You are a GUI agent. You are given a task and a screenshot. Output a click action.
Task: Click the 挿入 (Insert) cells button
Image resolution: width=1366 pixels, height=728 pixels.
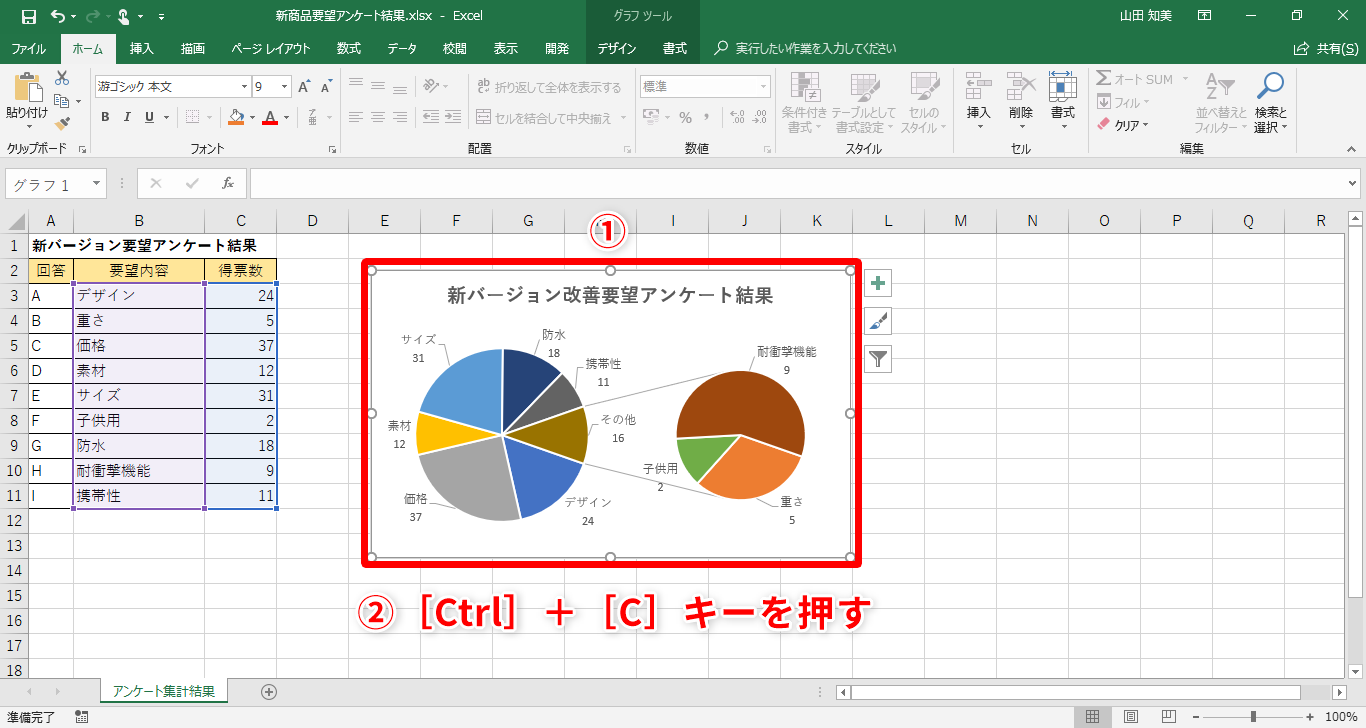[978, 102]
